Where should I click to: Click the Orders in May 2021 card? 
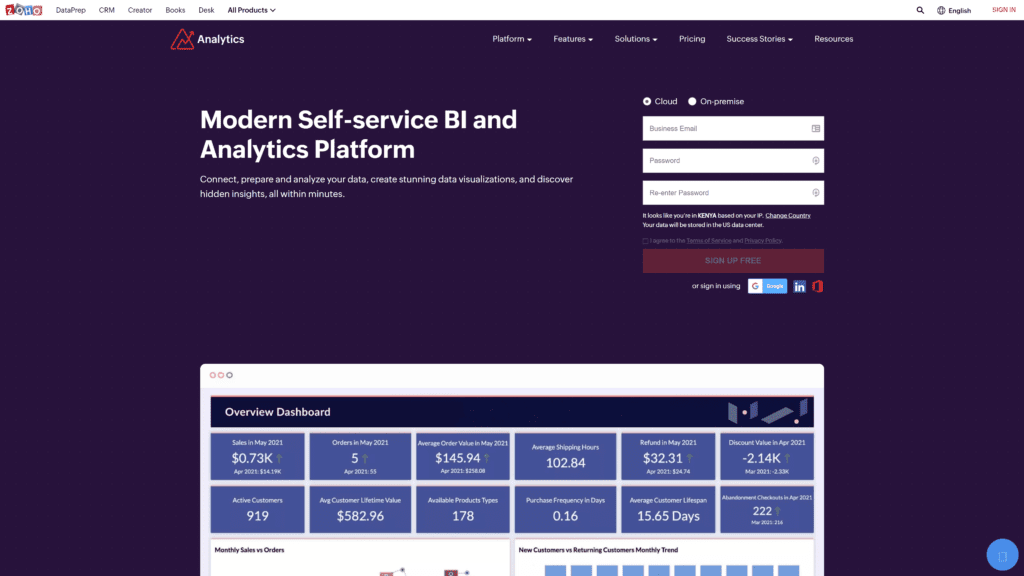(360, 456)
